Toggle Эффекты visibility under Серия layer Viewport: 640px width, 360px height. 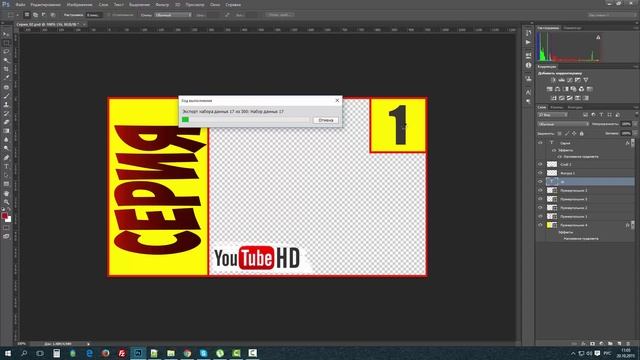point(554,150)
